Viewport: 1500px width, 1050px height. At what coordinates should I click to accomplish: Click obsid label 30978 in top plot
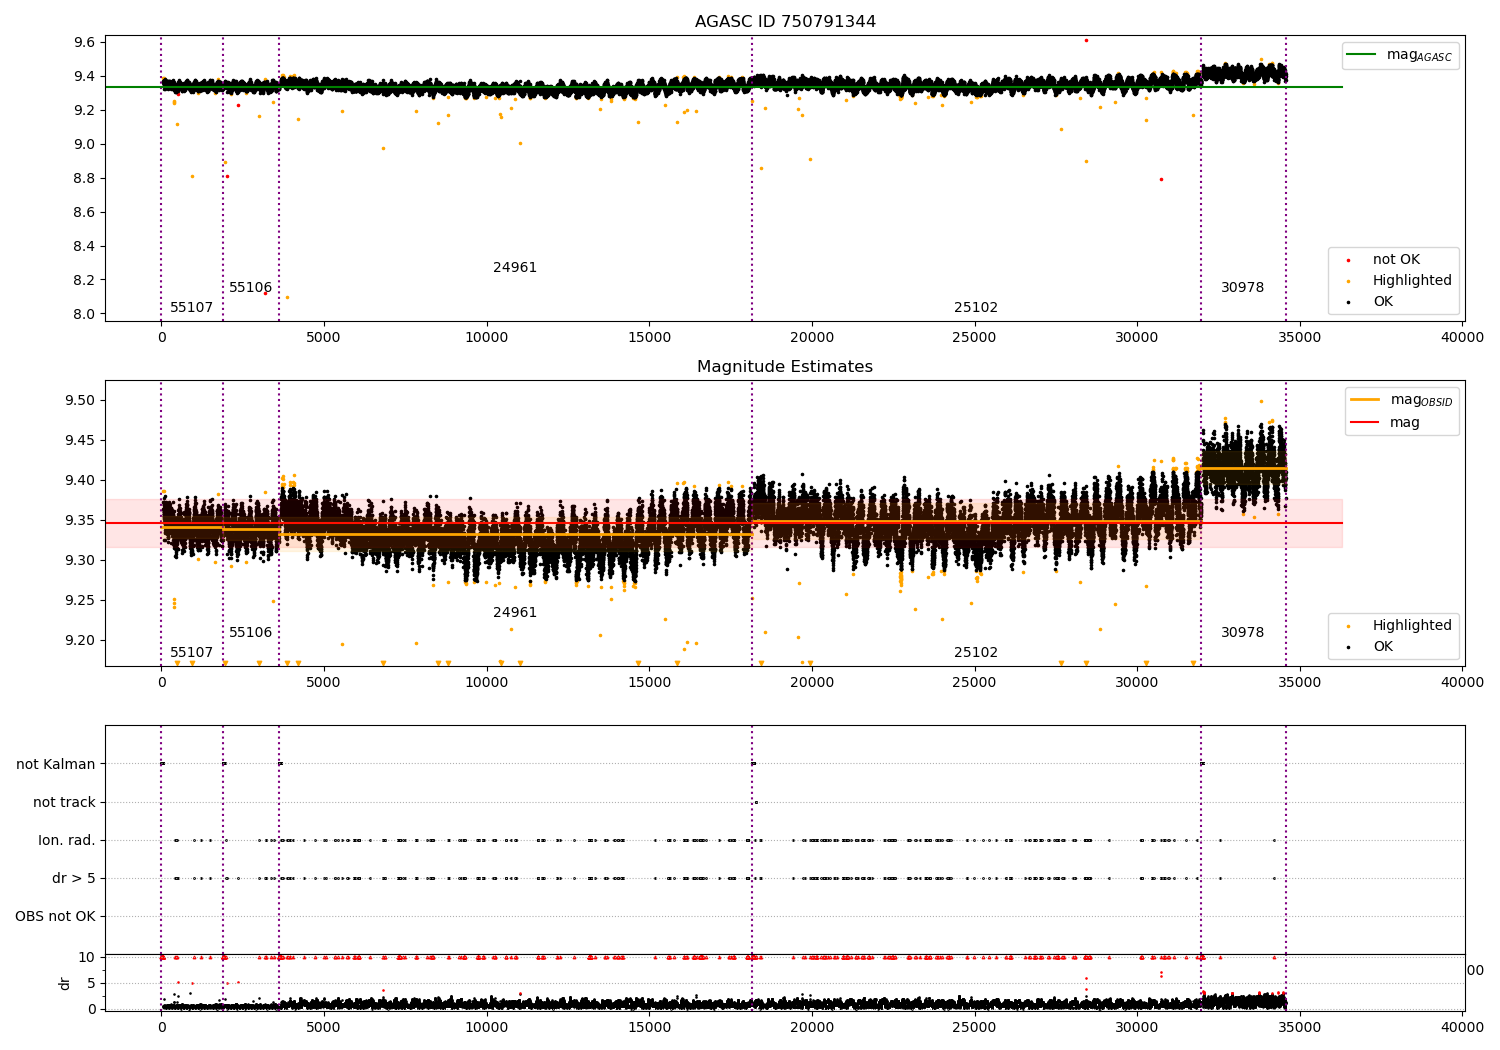click(1243, 288)
